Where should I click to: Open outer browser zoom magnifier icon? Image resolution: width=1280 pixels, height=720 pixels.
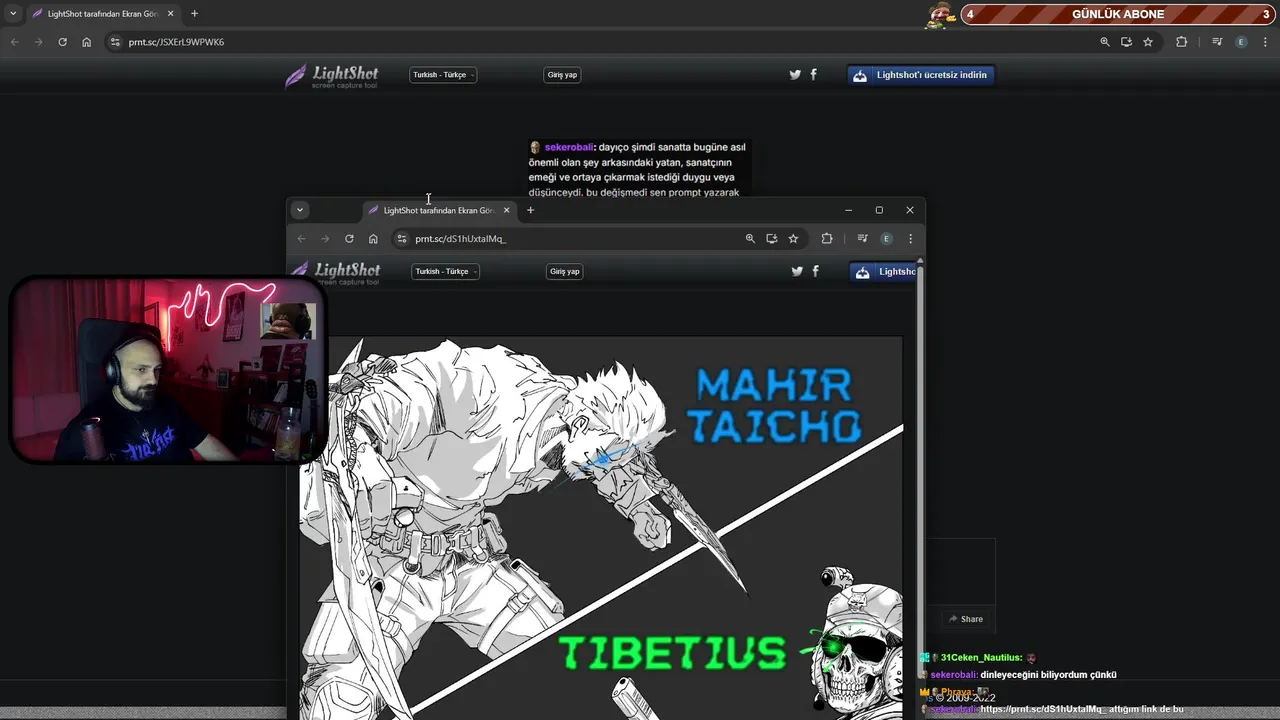coord(1104,42)
